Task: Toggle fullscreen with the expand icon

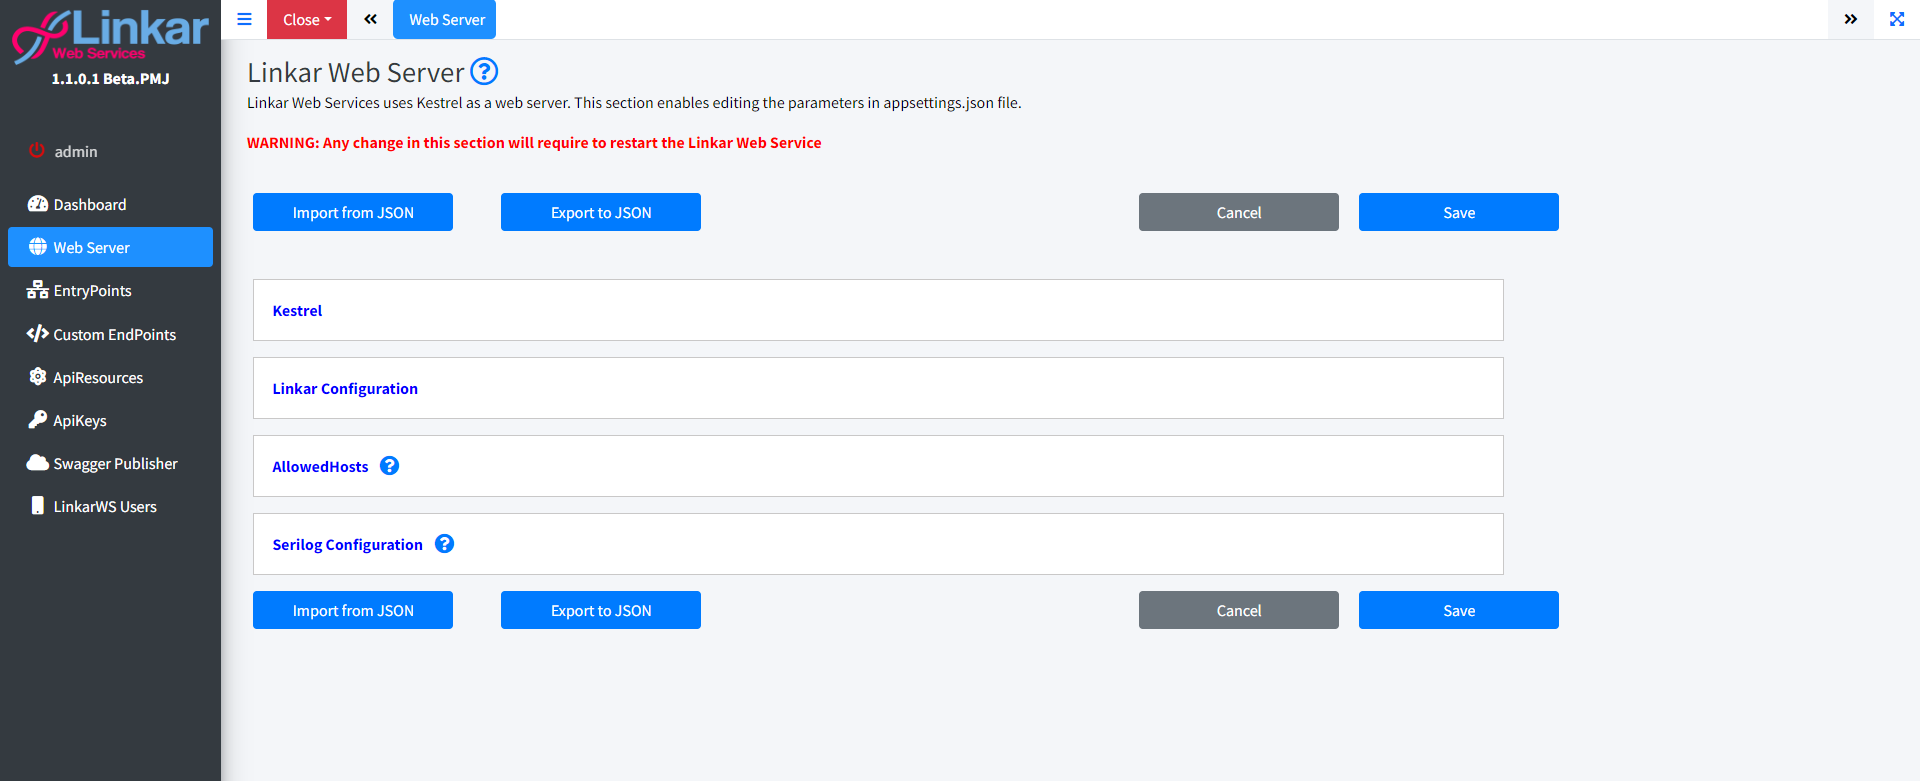Action: point(1896,19)
